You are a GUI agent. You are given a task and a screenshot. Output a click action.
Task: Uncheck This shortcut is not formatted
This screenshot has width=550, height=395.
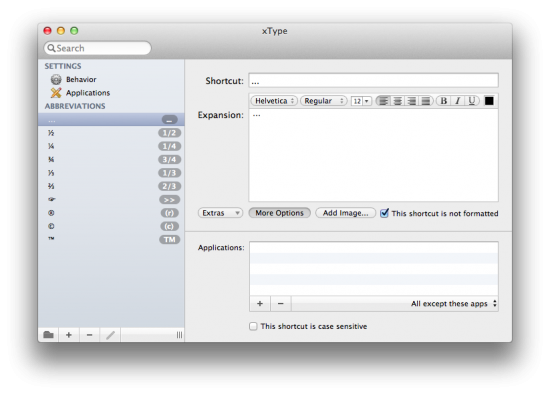coord(384,213)
